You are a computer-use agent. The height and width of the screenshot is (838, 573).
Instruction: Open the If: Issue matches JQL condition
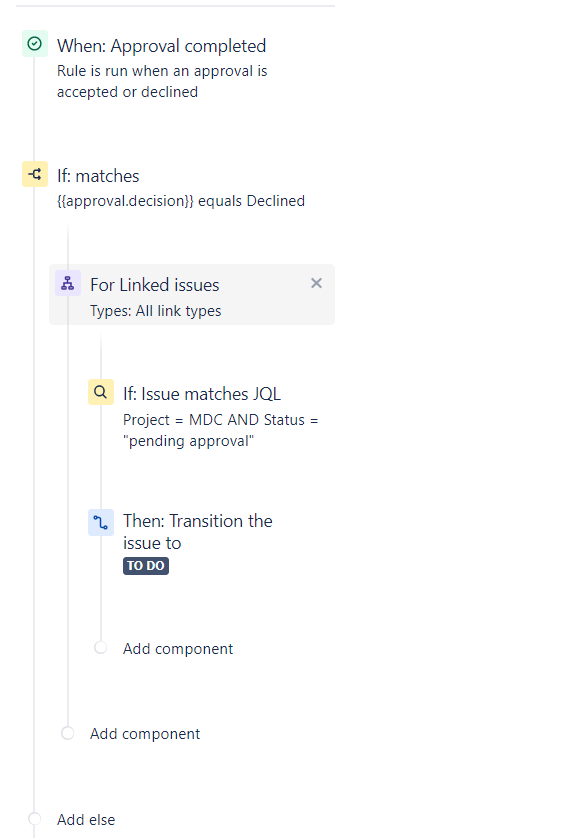tap(202, 394)
